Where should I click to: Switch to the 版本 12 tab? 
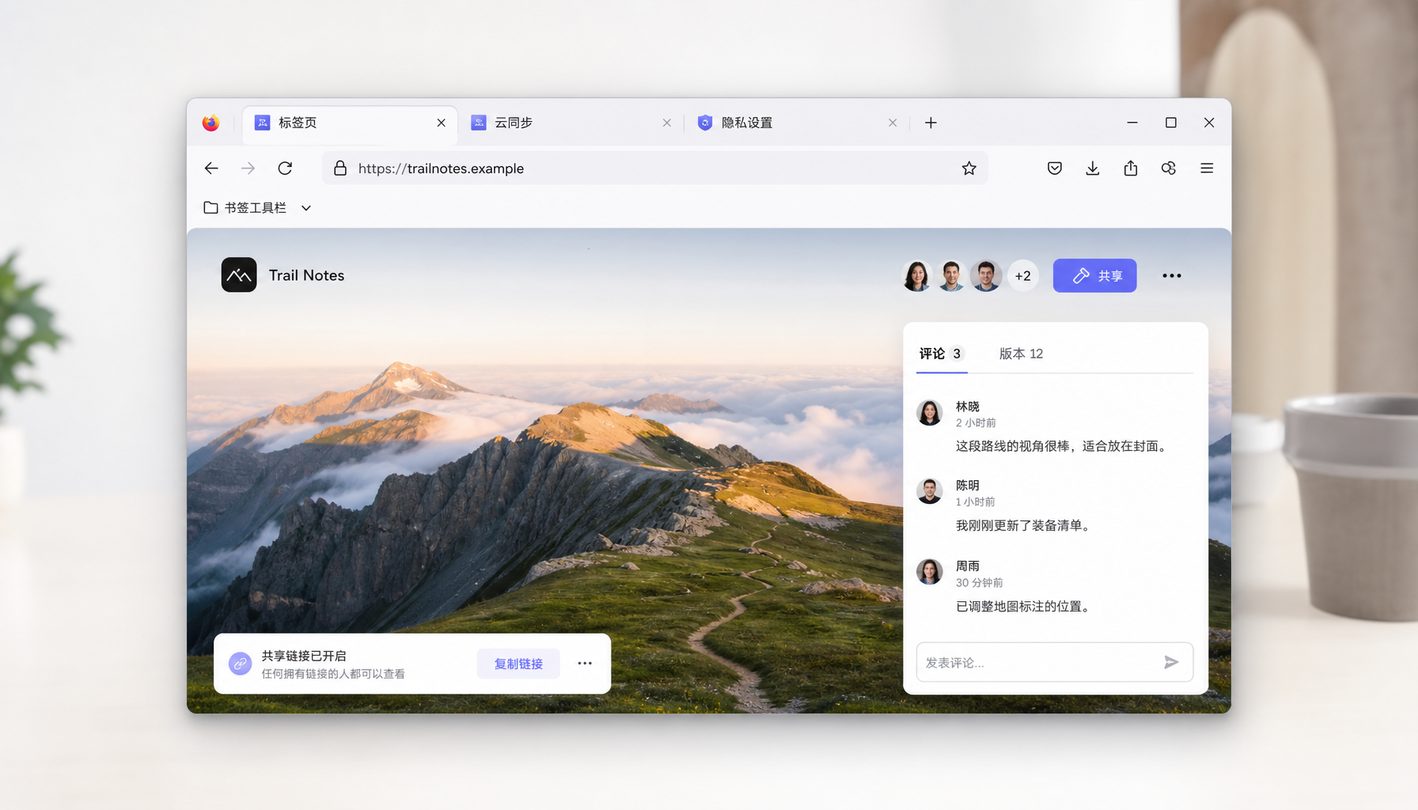pyautogui.click(x=1021, y=354)
